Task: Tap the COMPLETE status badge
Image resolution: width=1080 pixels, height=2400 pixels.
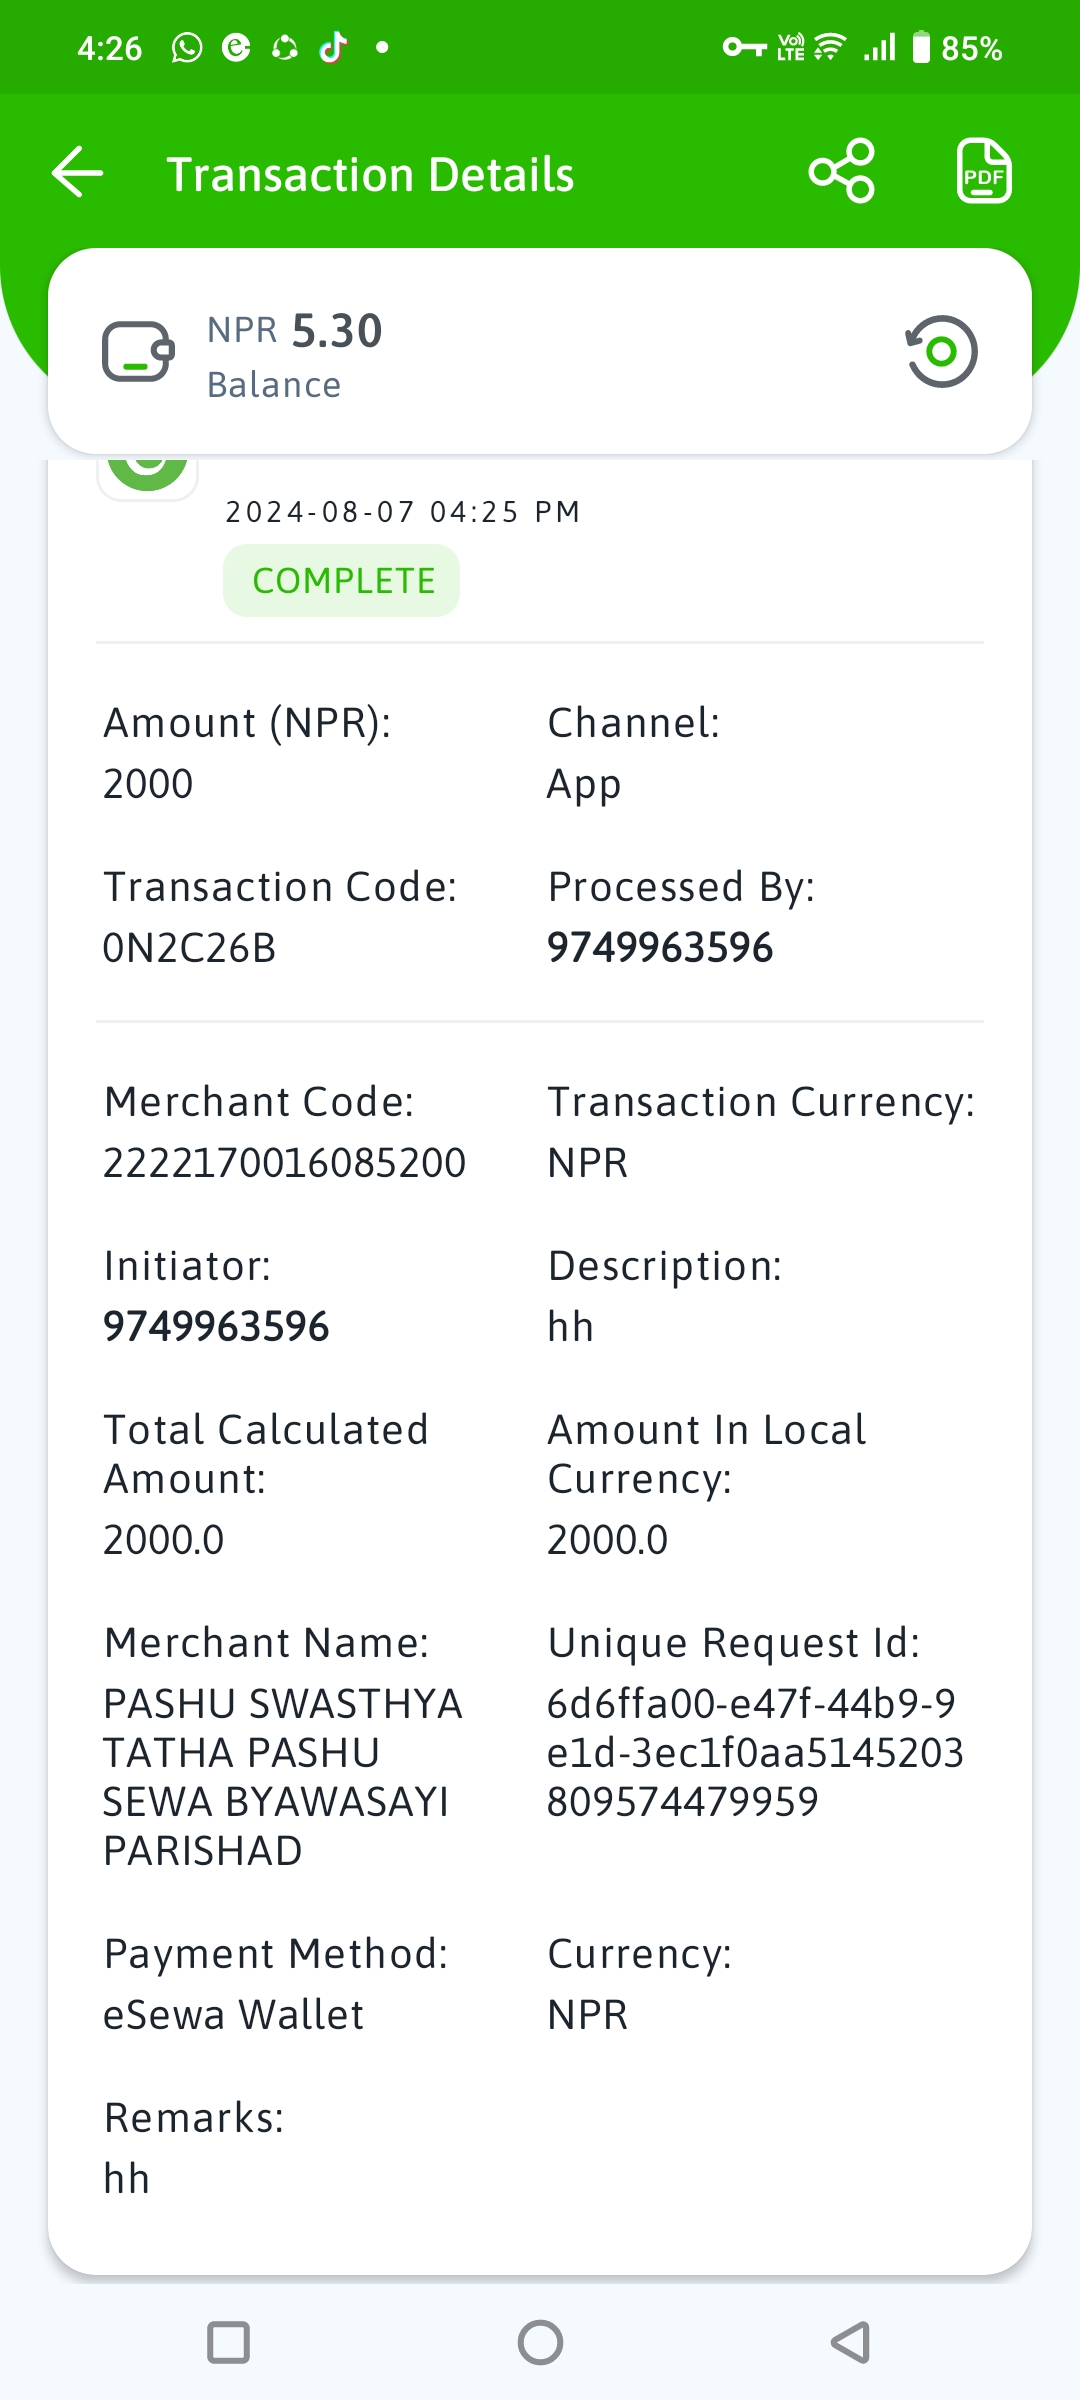Action: coord(342,580)
